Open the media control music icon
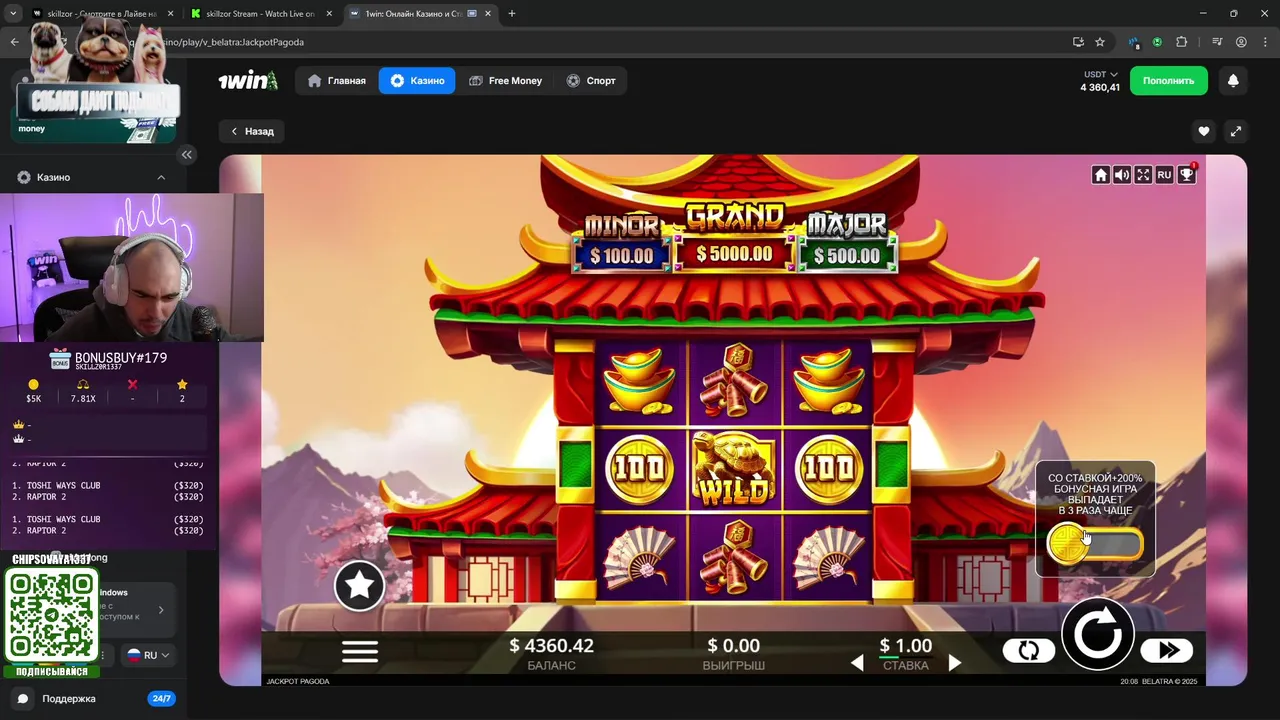Viewport: 1280px width, 720px height. (x=1217, y=42)
